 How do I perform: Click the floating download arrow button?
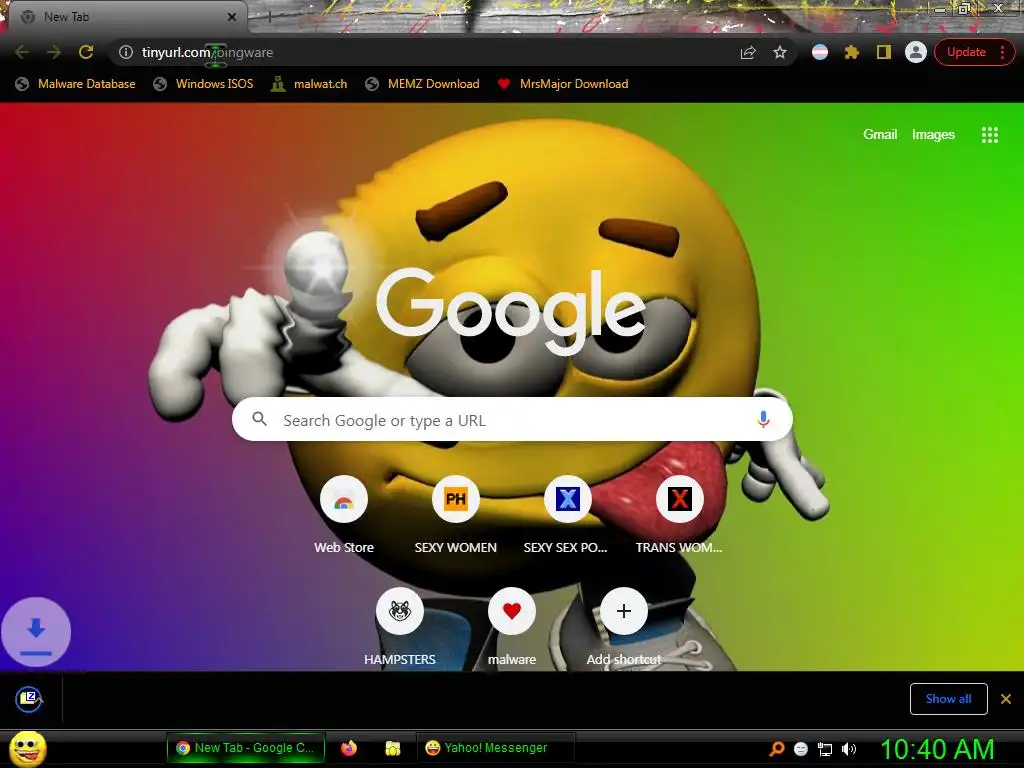click(36, 632)
